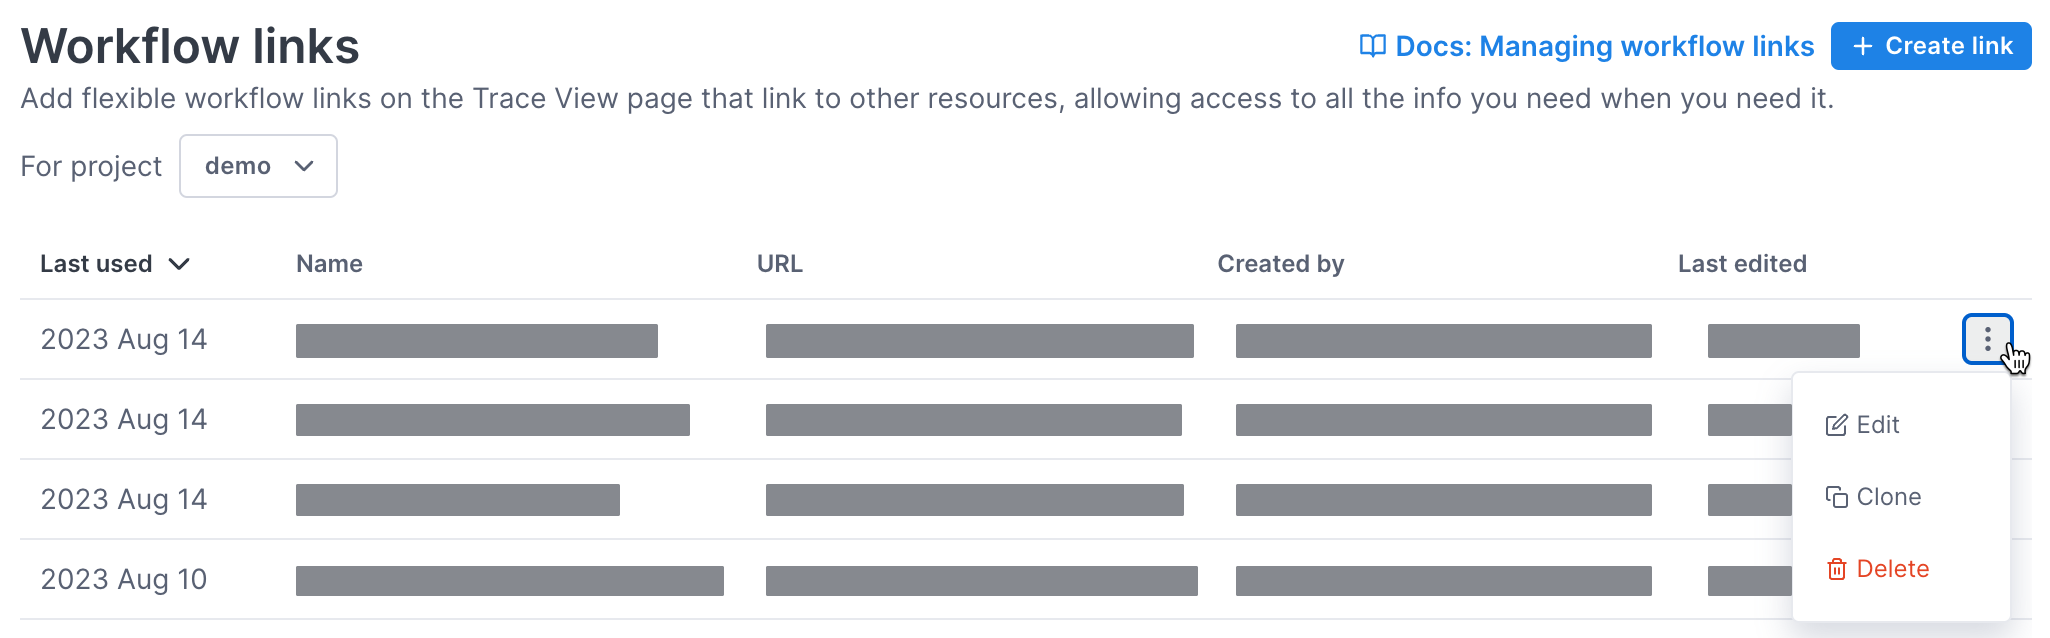Select the row last used 2023 Aug 10

tap(124, 580)
